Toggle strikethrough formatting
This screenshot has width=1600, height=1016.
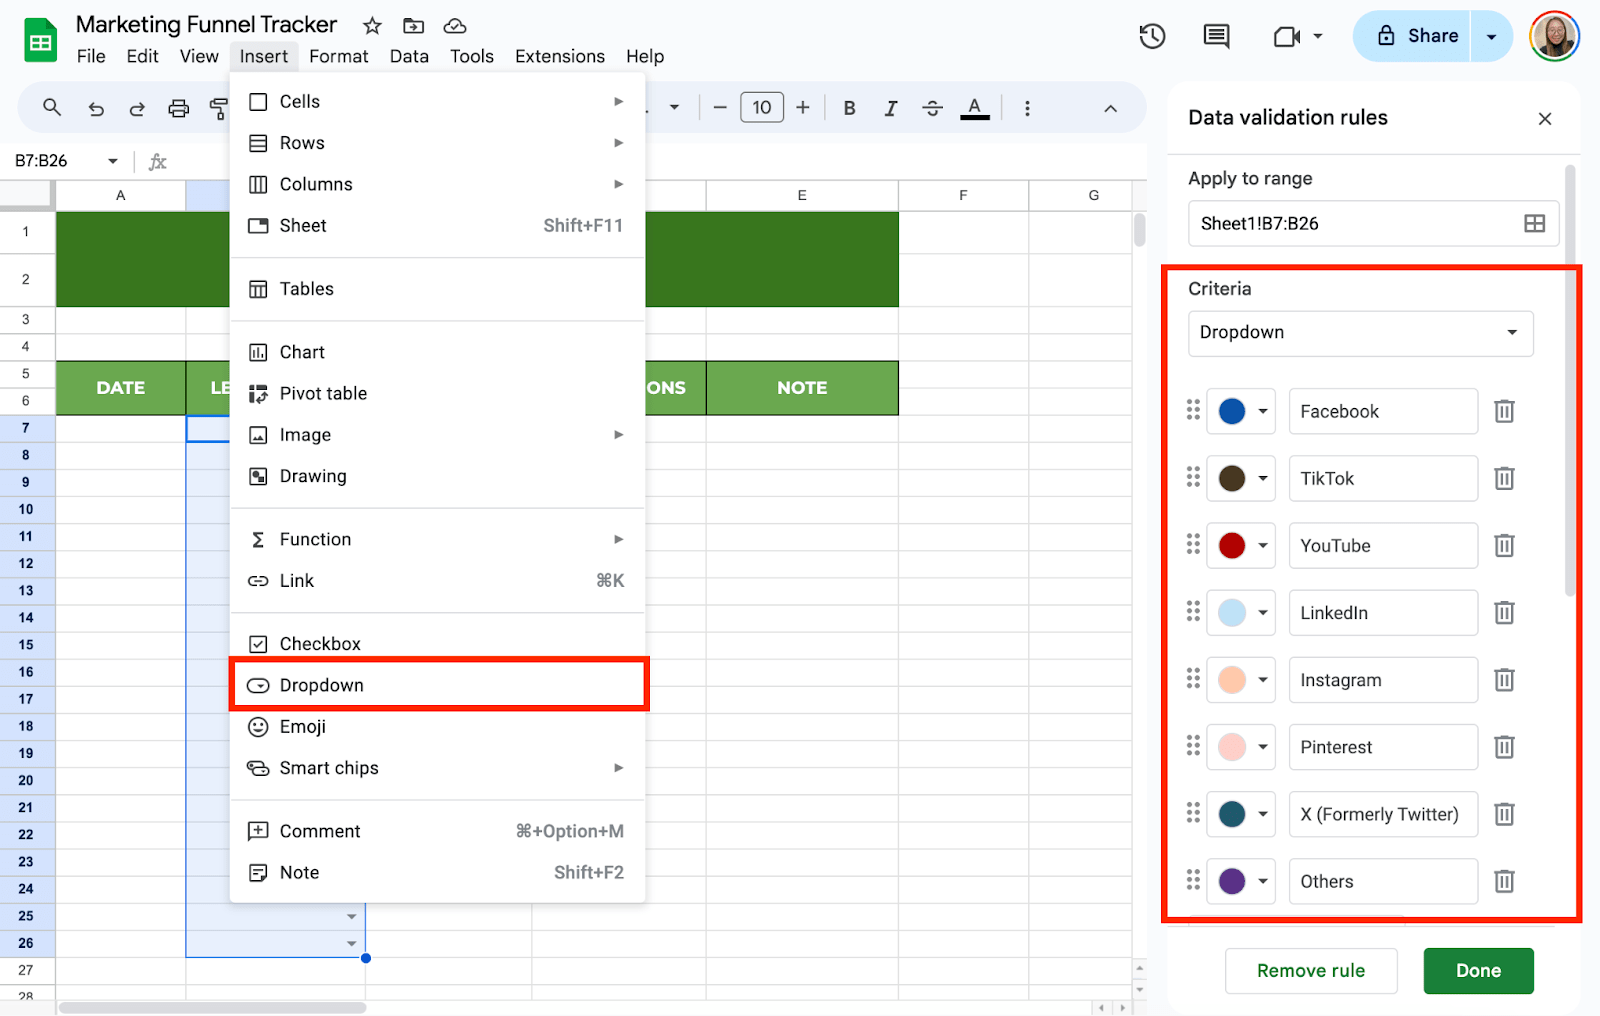coord(932,108)
